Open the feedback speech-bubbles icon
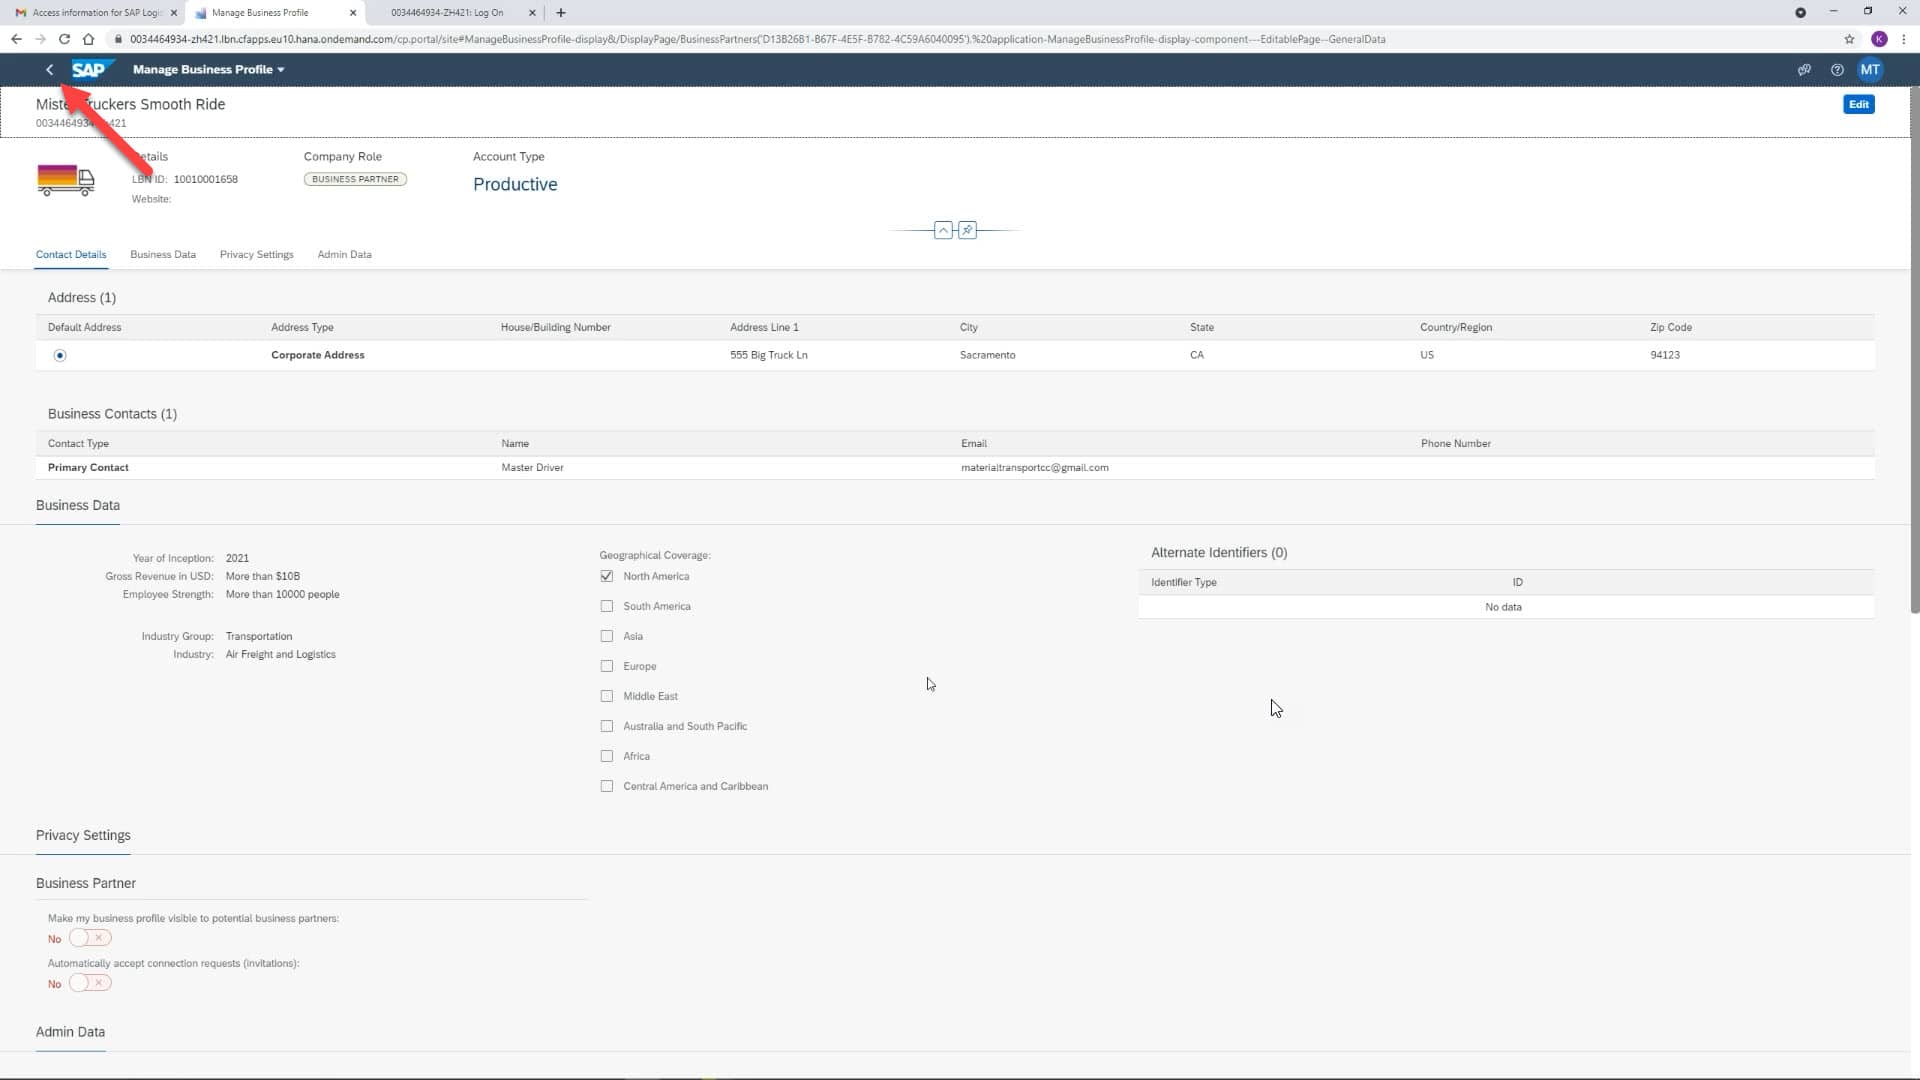 (x=1804, y=70)
